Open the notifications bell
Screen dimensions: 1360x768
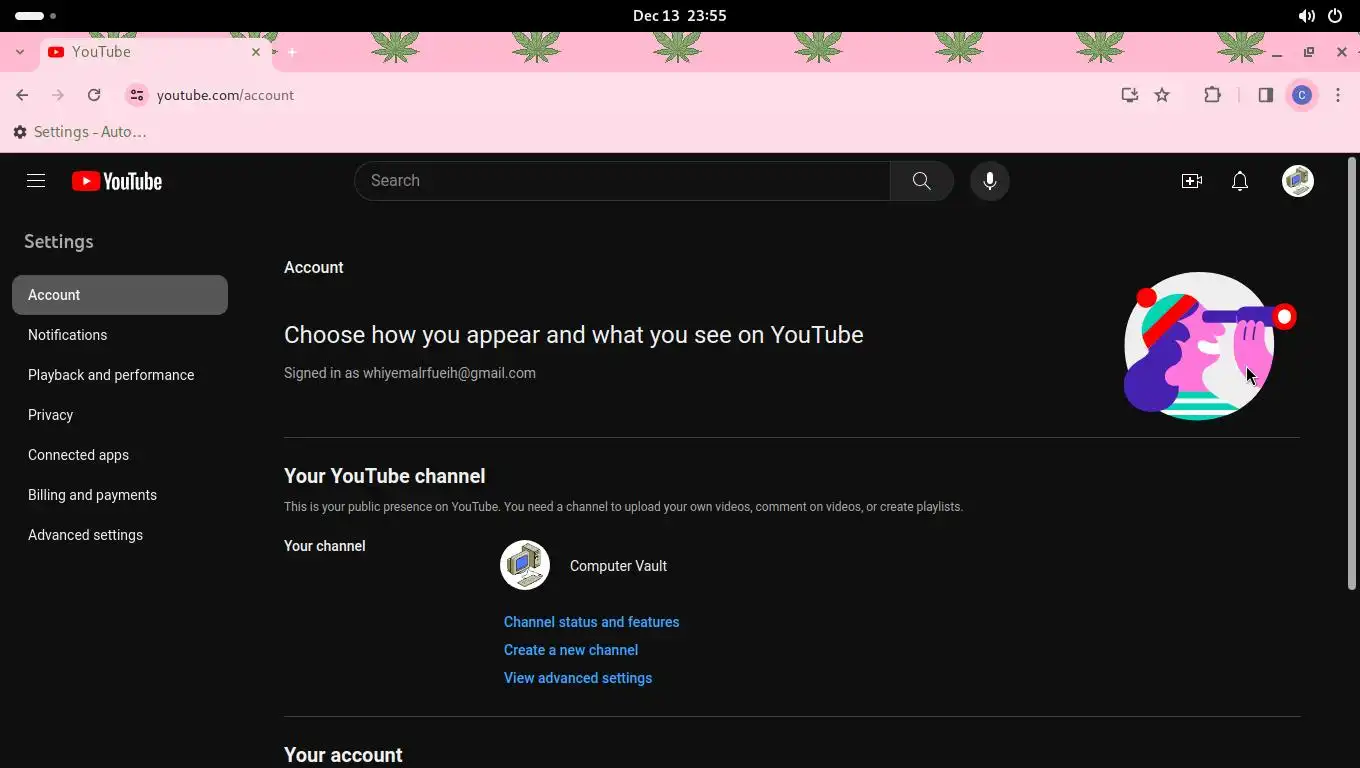(x=1240, y=181)
